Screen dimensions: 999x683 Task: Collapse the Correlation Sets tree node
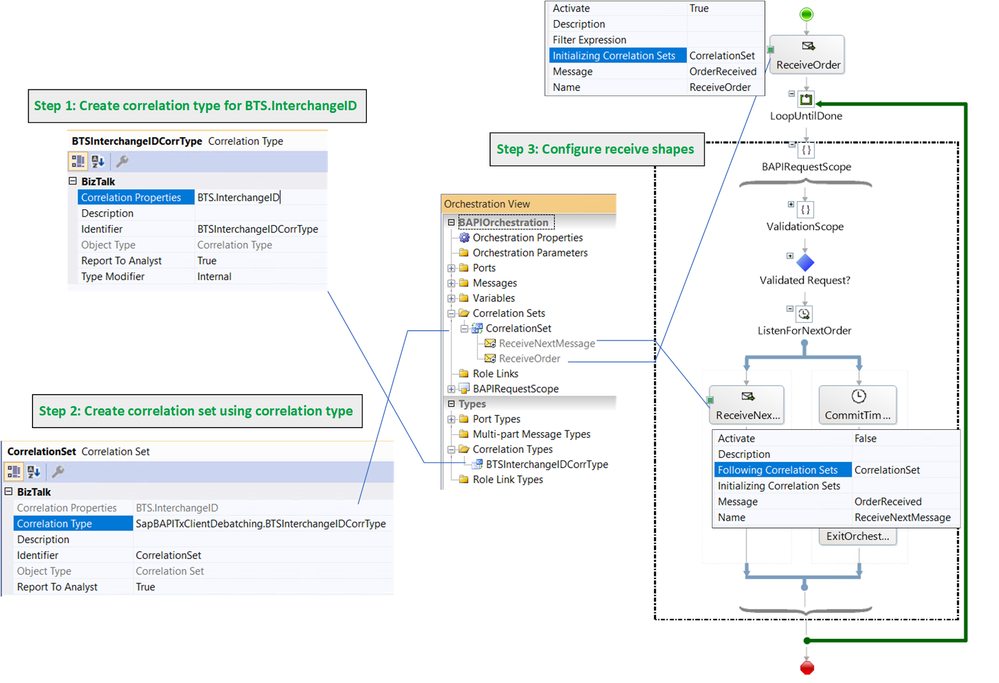point(451,313)
